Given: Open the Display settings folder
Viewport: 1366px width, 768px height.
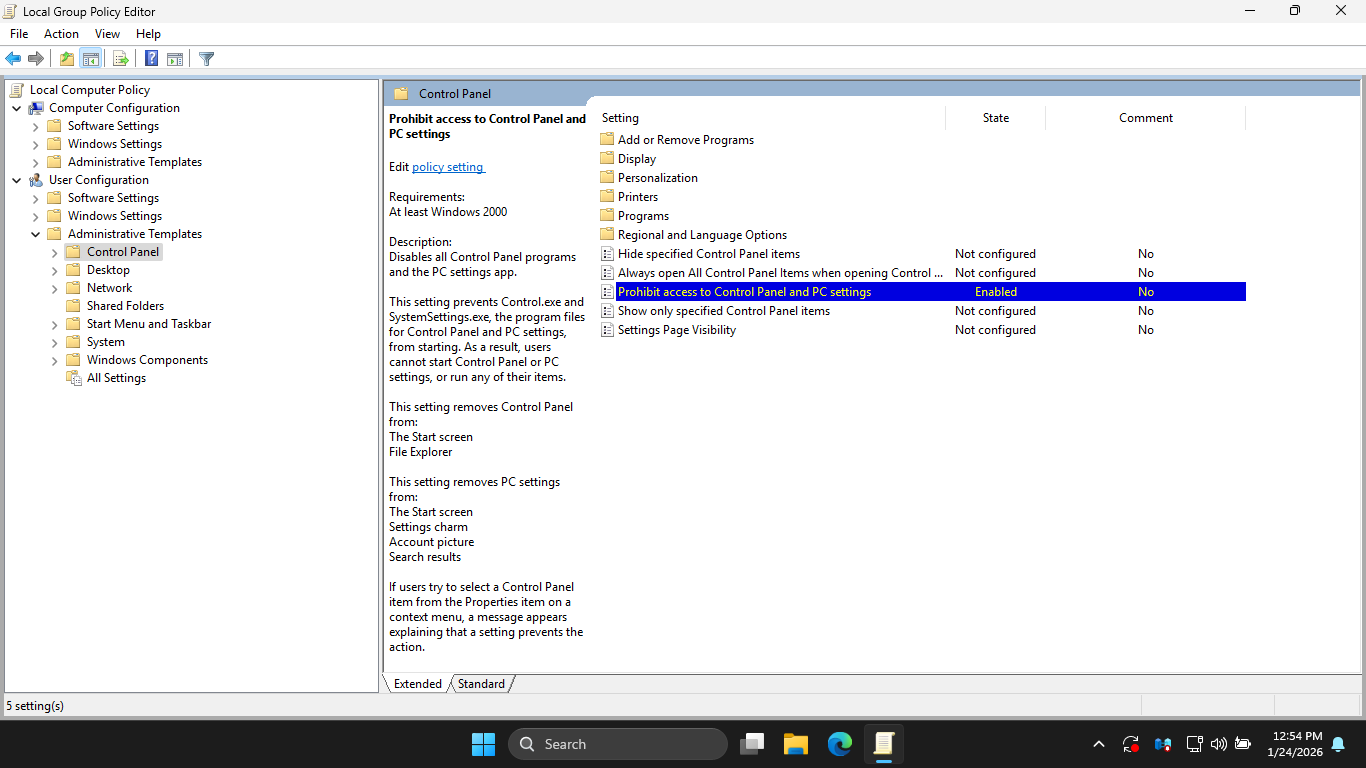Looking at the screenshot, I should tap(636, 159).
